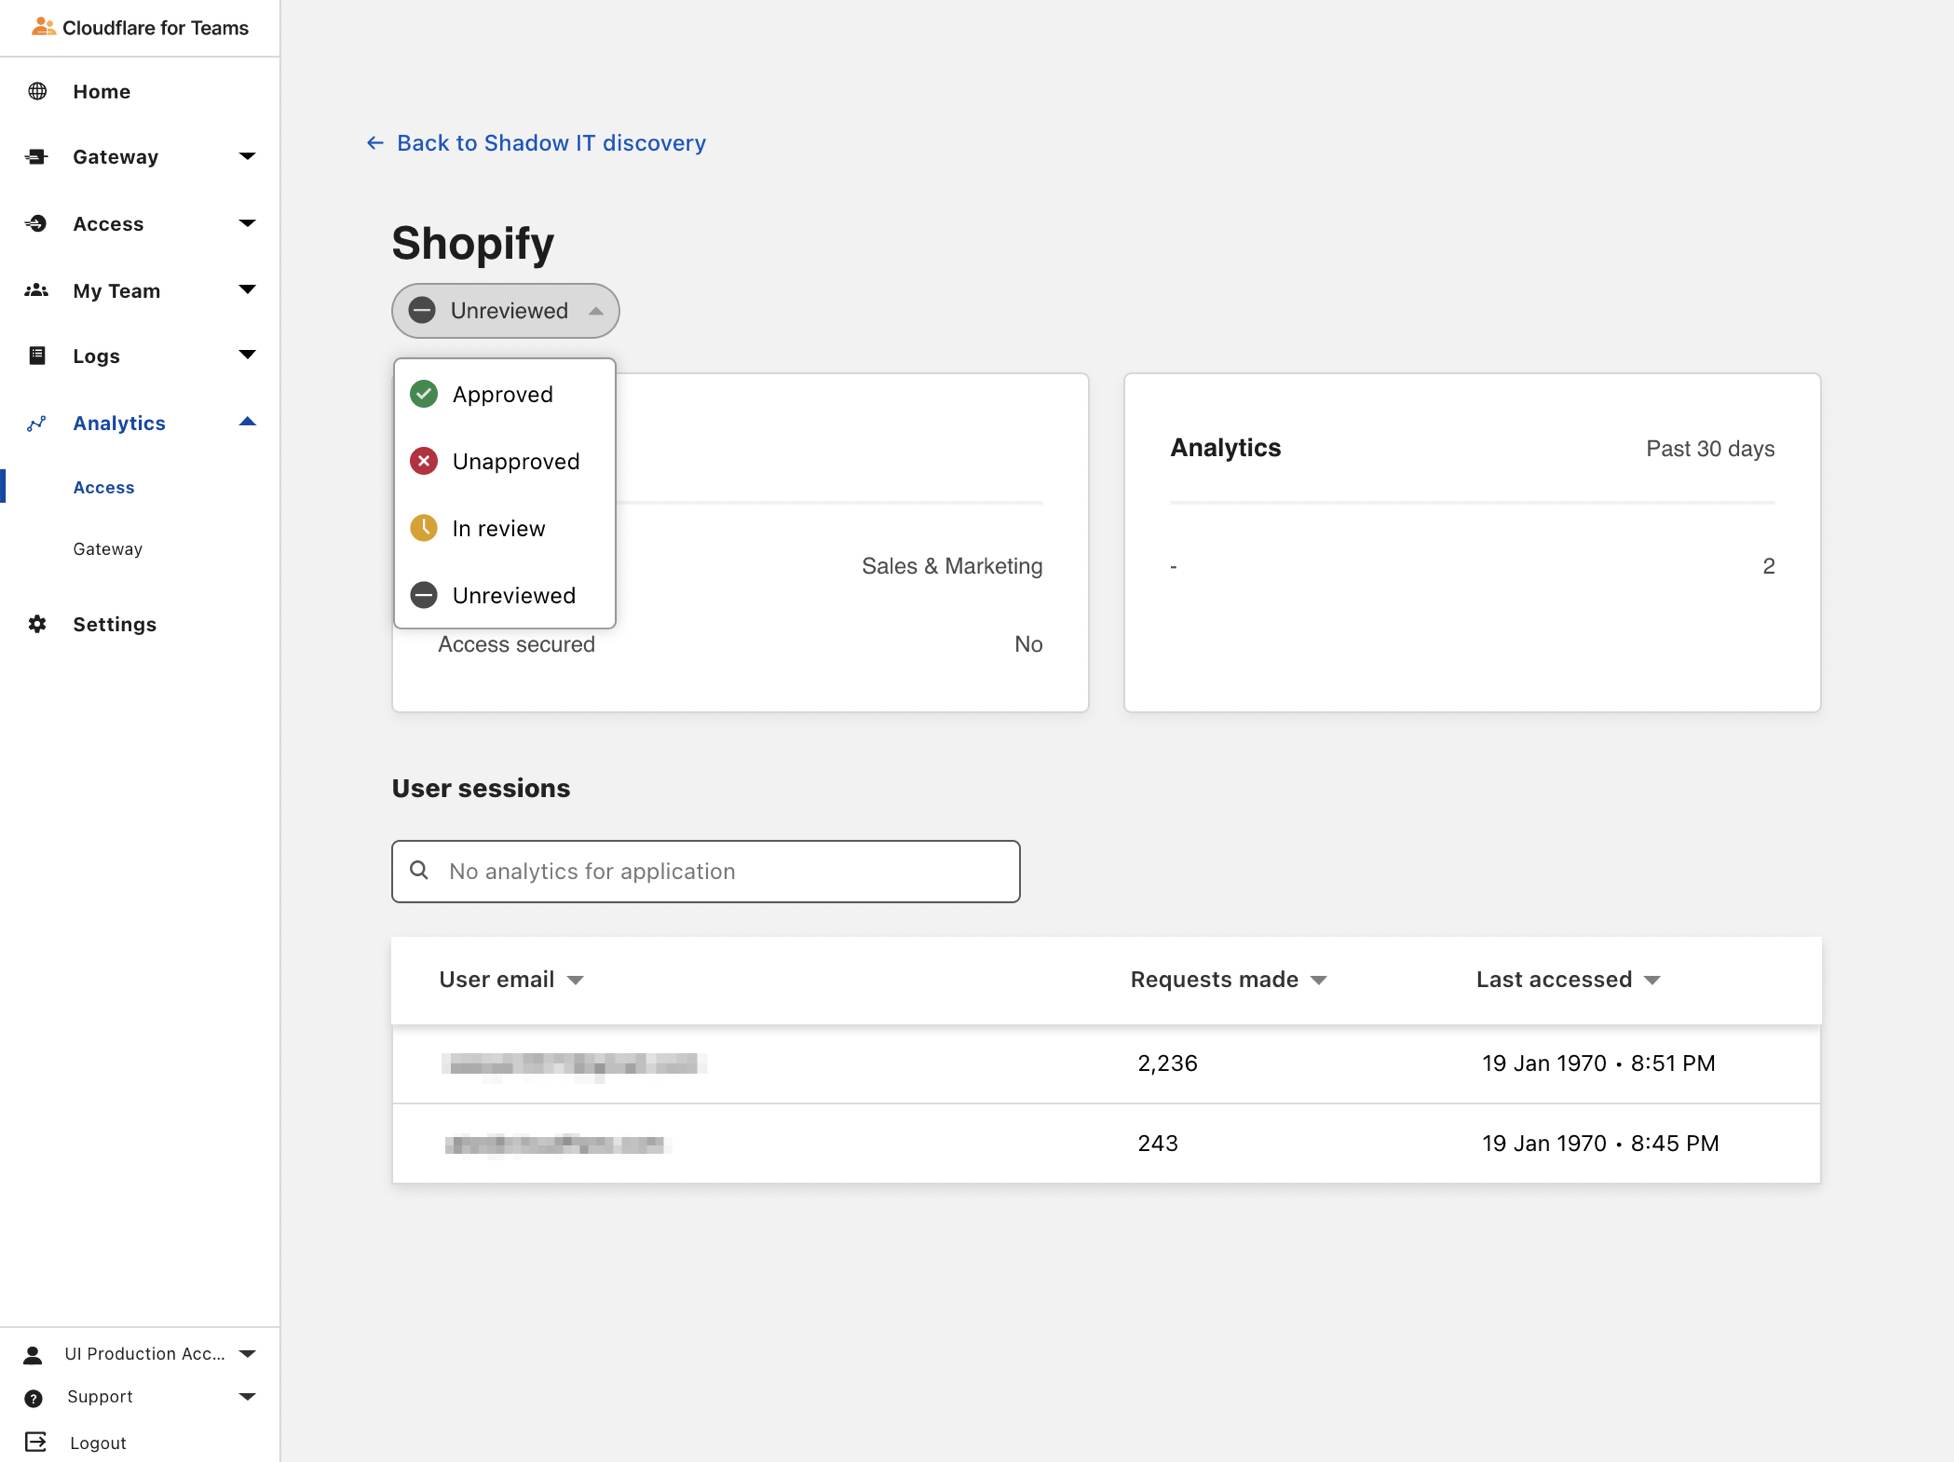This screenshot has width=1954, height=1462.
Task: Open Access via its sidebar icon
Action: coord(37,223)
